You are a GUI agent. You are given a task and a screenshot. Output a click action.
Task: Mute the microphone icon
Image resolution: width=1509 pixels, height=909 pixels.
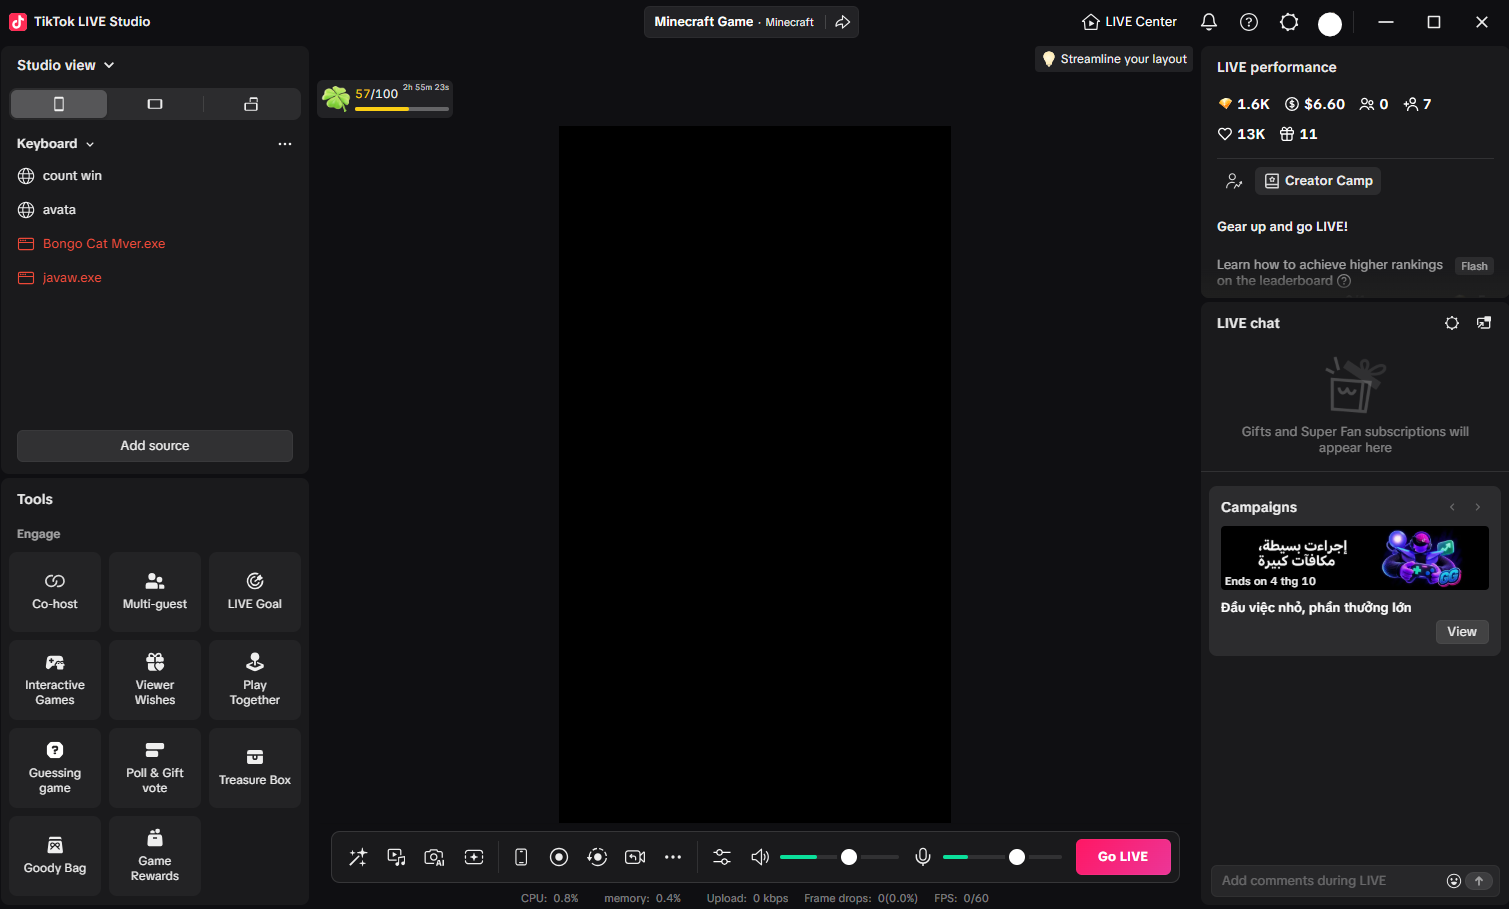pyautogui.click(x=923, y=857)
